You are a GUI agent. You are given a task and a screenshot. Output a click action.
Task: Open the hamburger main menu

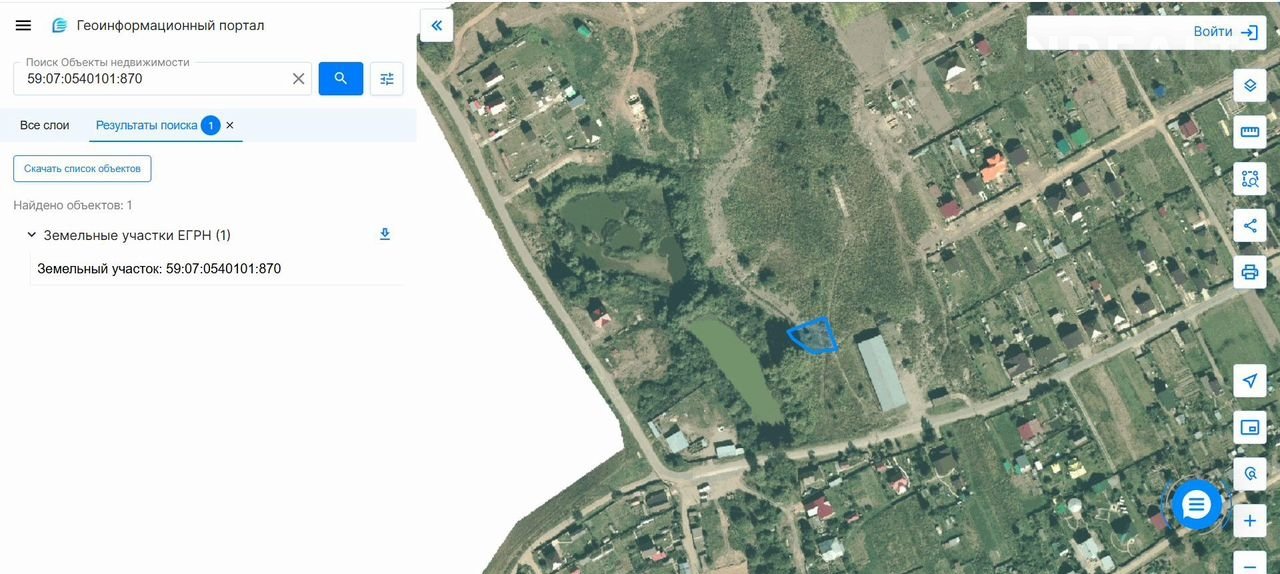tap(23, 25)
